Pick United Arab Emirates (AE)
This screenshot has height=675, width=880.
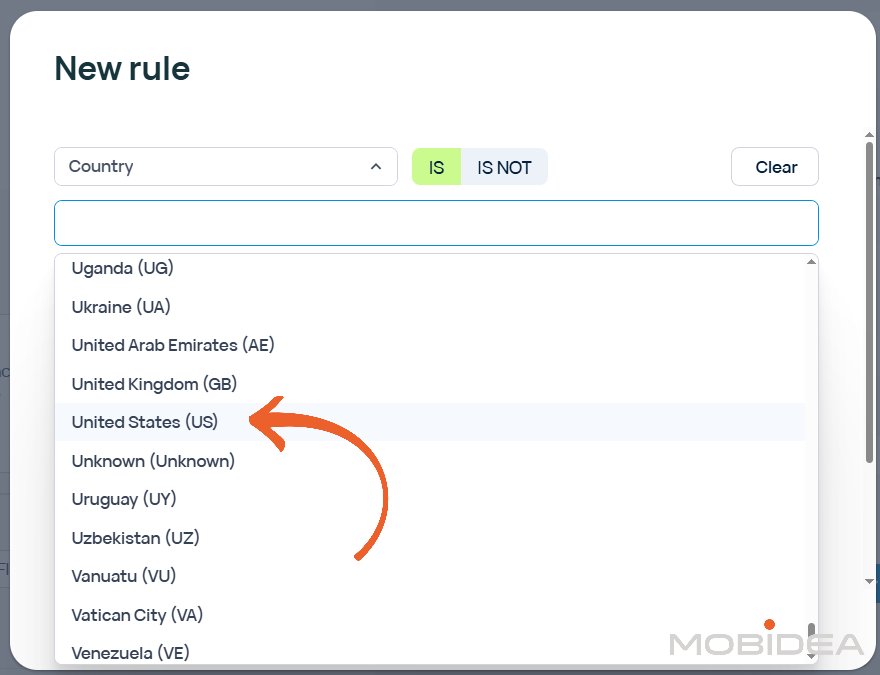pos(173,345)
